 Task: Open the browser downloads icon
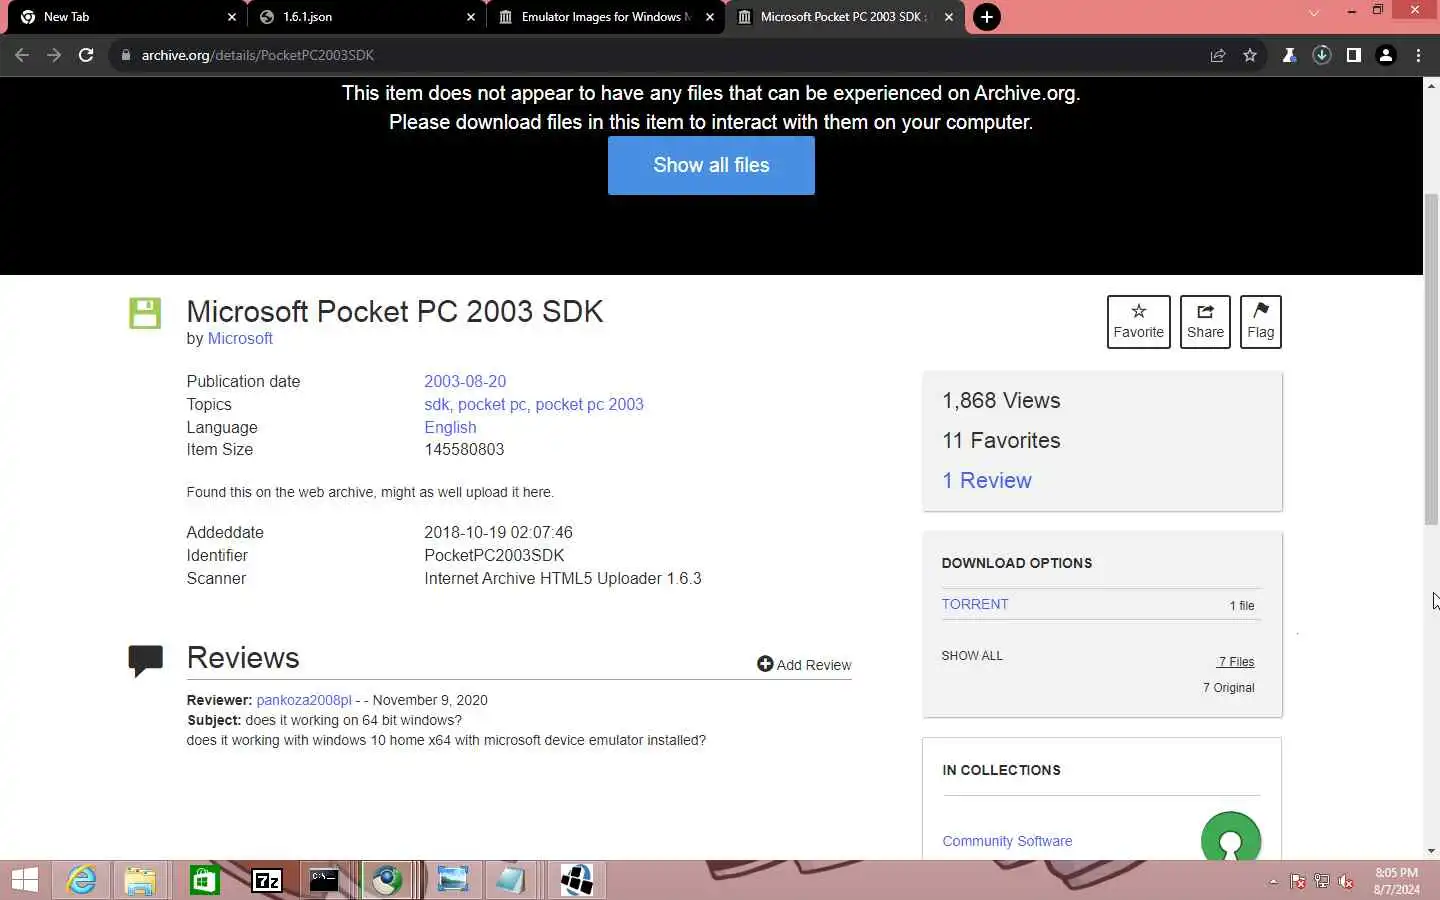click(x=1321, y=55)
